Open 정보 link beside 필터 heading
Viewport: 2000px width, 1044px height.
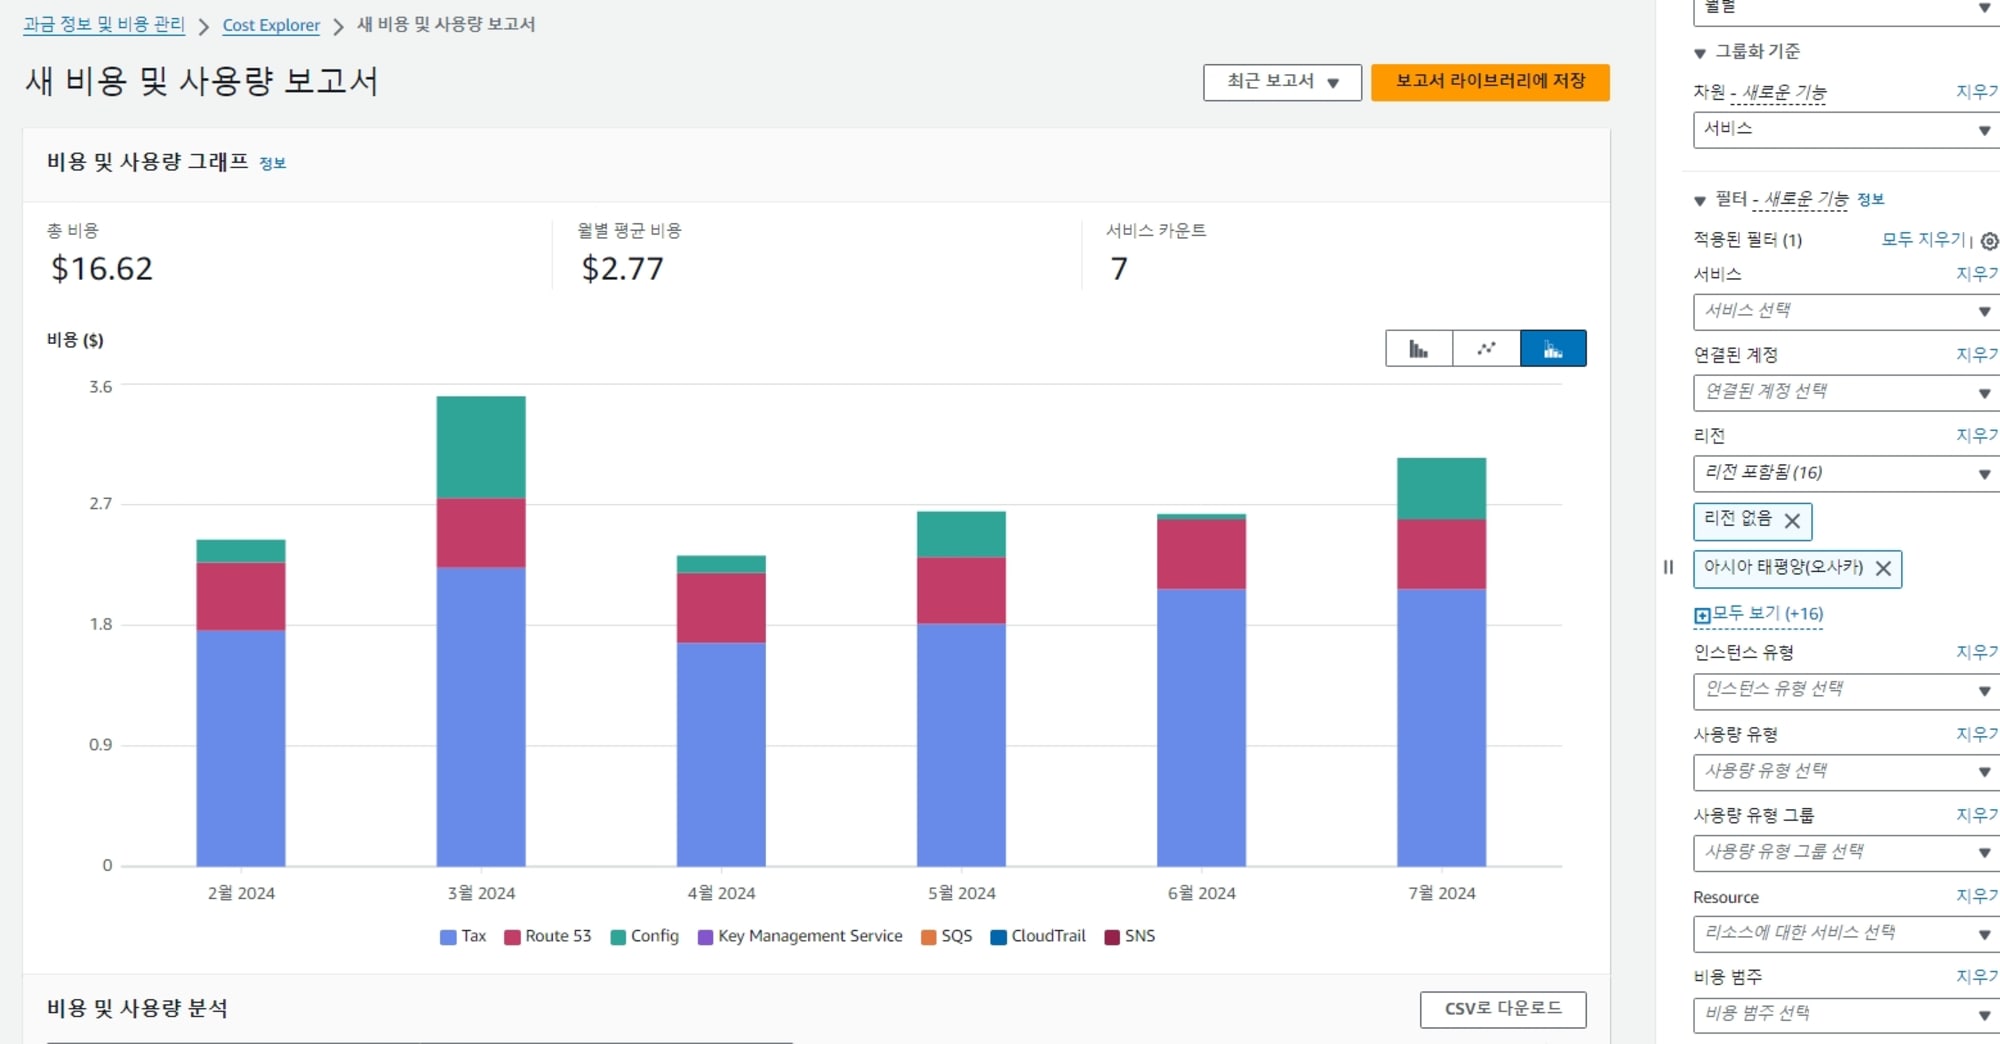click(1870, 199)
